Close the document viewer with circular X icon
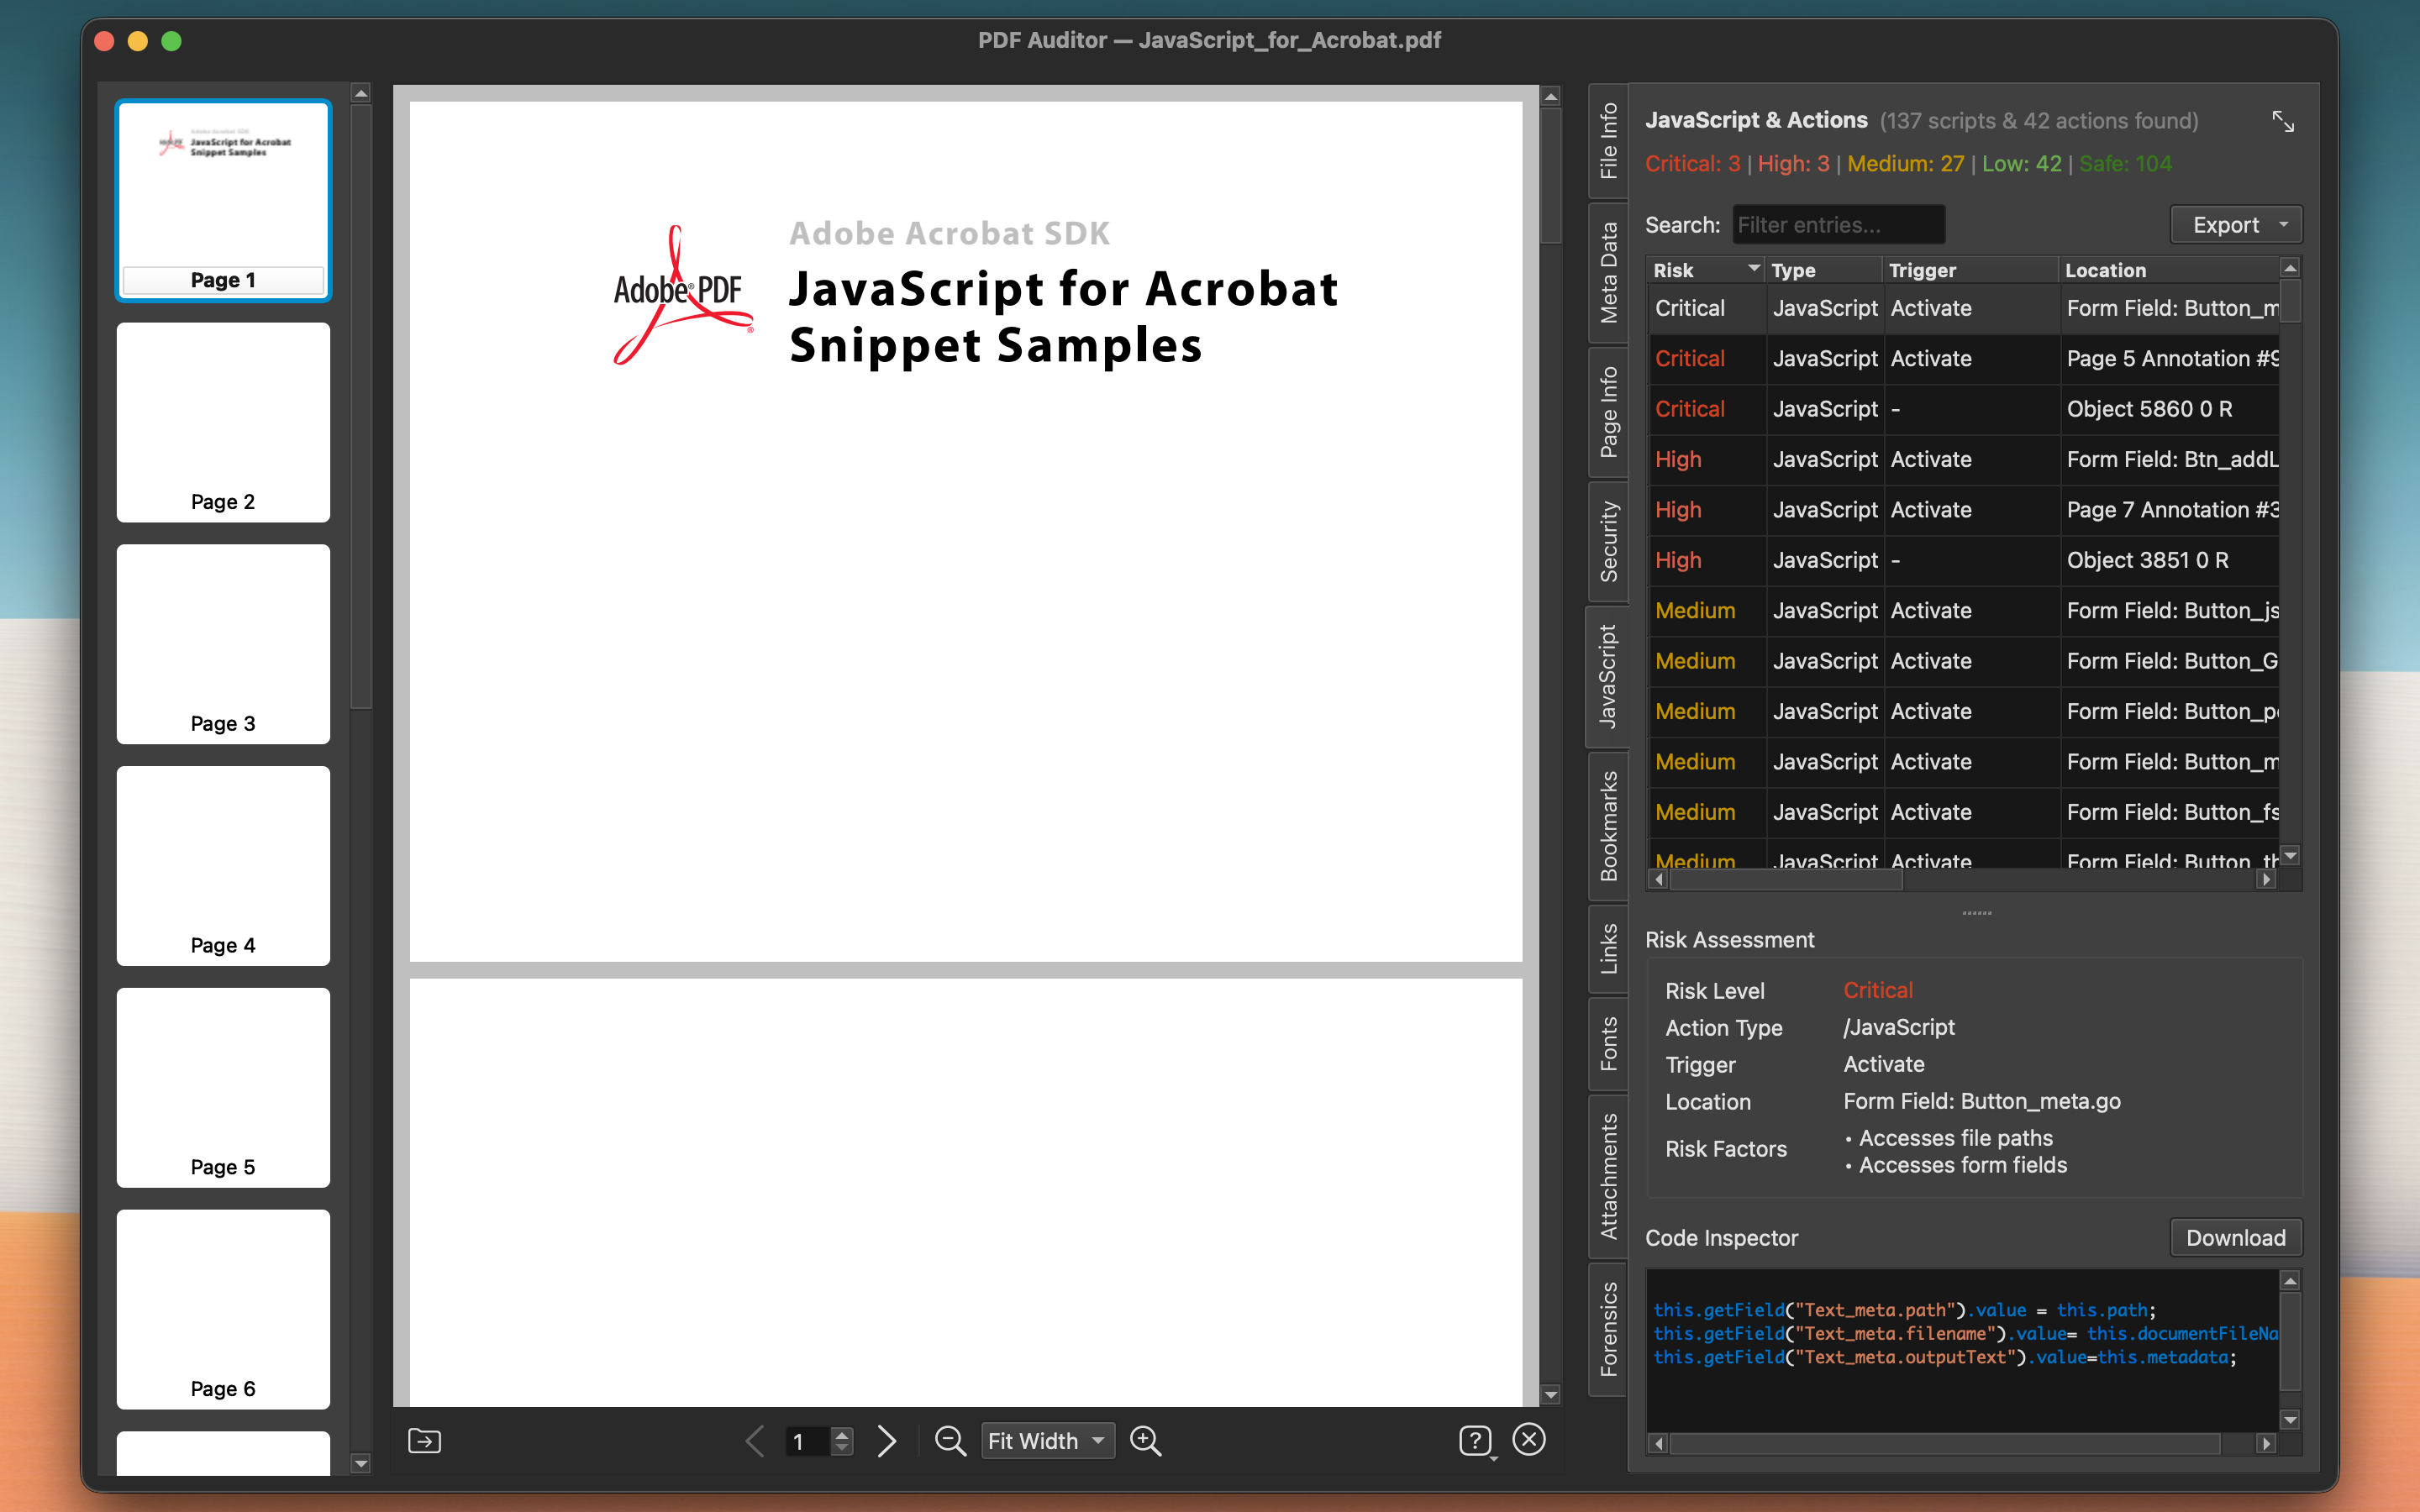 (x=1529, y=1440)
